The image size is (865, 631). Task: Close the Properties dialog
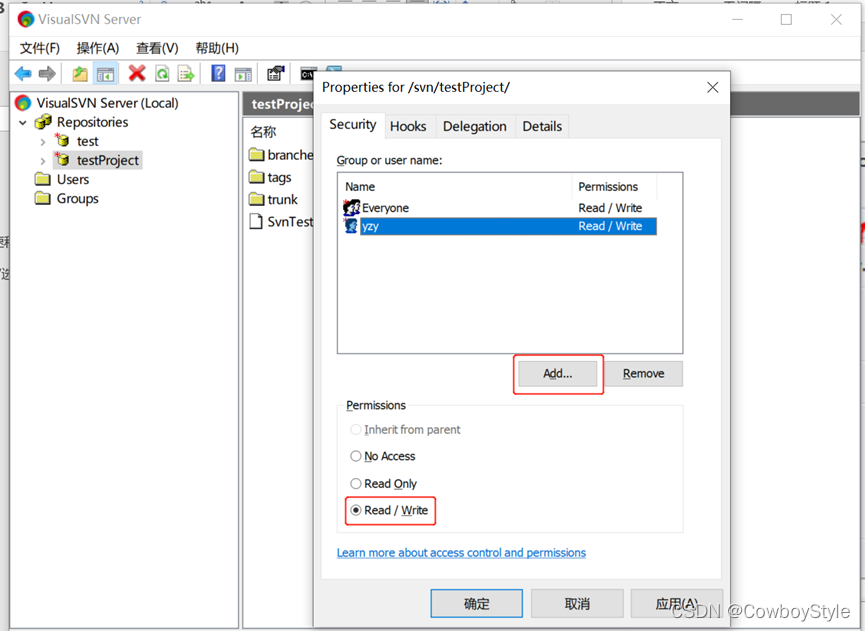pyautogui.click(x=713, y=87)
